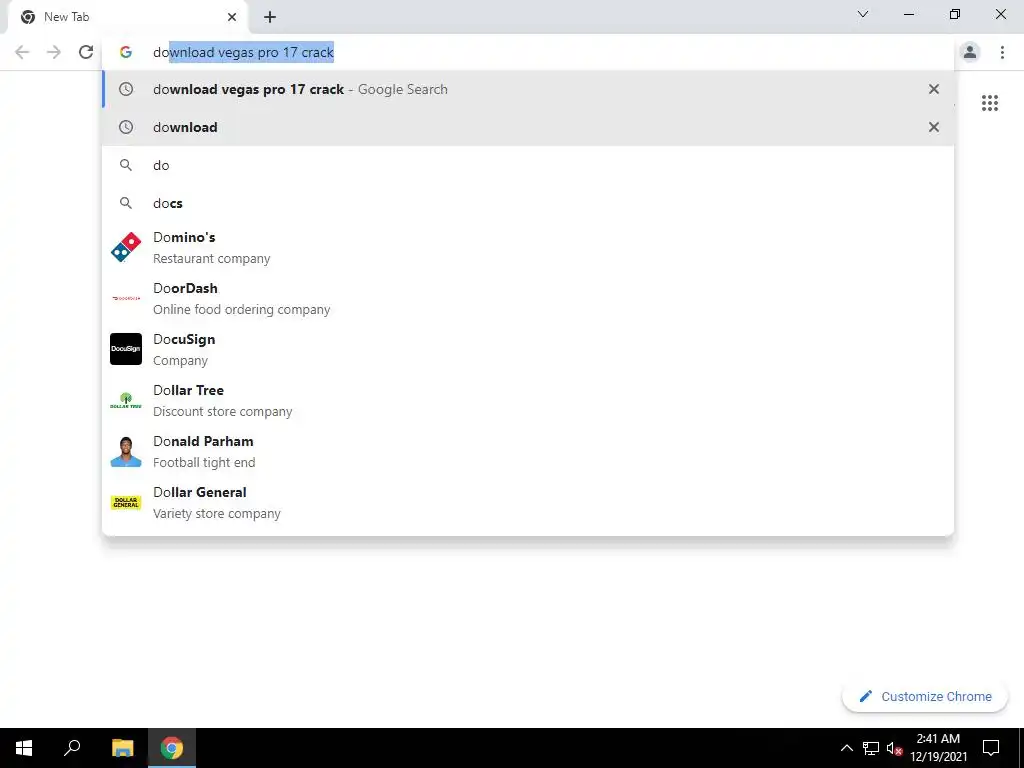Select the Domino's suggestion

point(528,248)
